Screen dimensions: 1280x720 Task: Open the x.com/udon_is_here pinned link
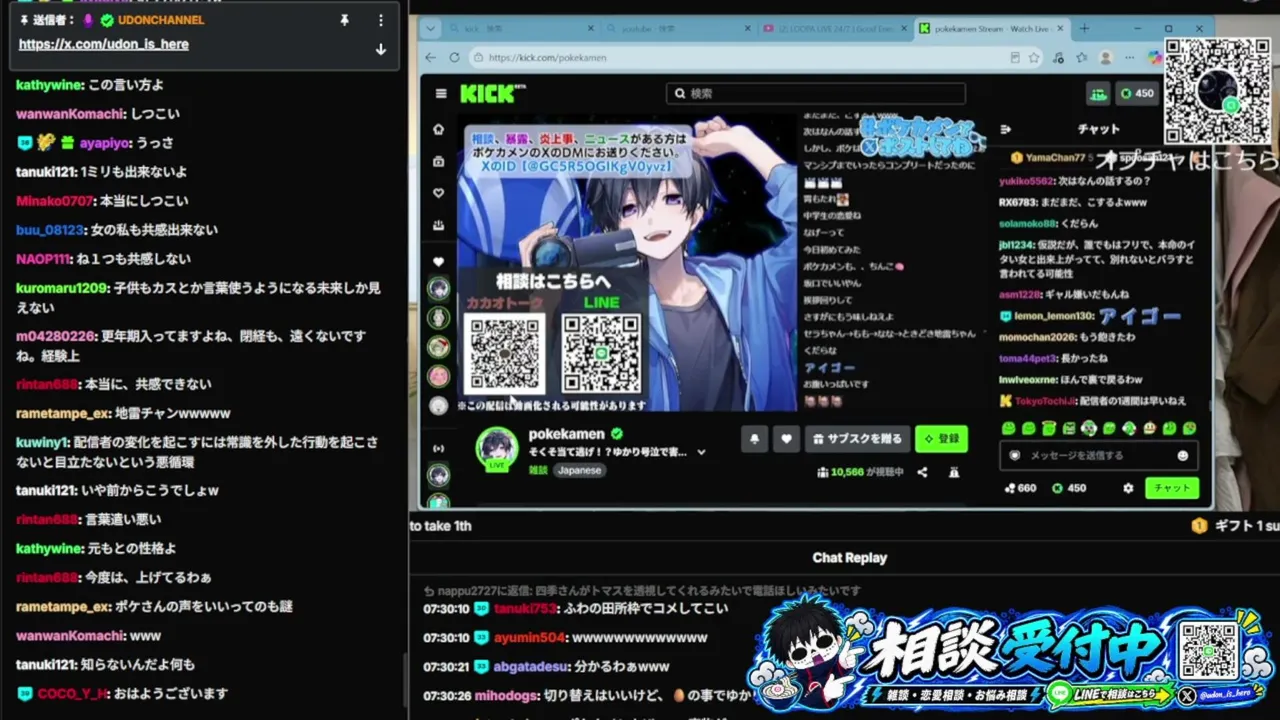point(104,44)
